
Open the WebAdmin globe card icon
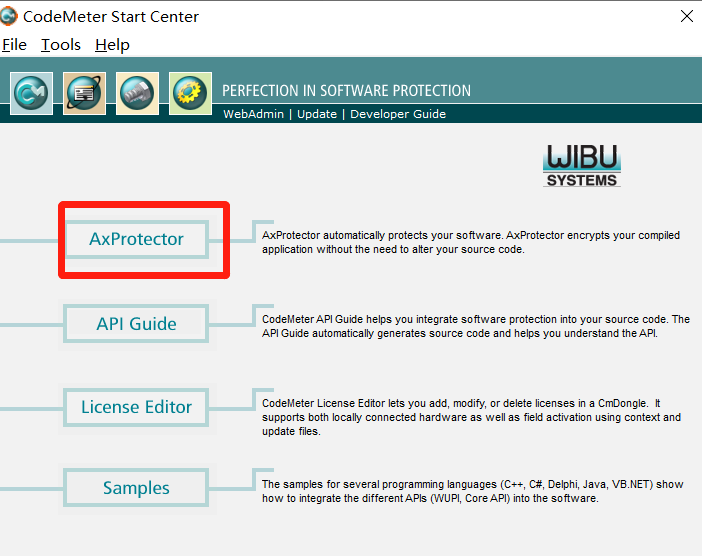click(84, 93)
